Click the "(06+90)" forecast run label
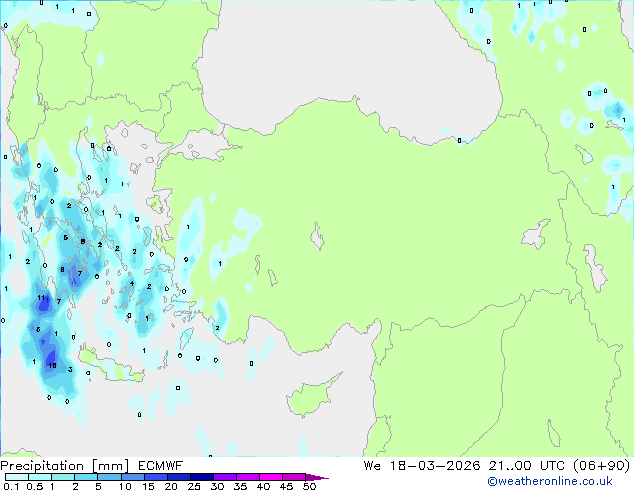Screen dimensions: 634x490 [601, 466]
